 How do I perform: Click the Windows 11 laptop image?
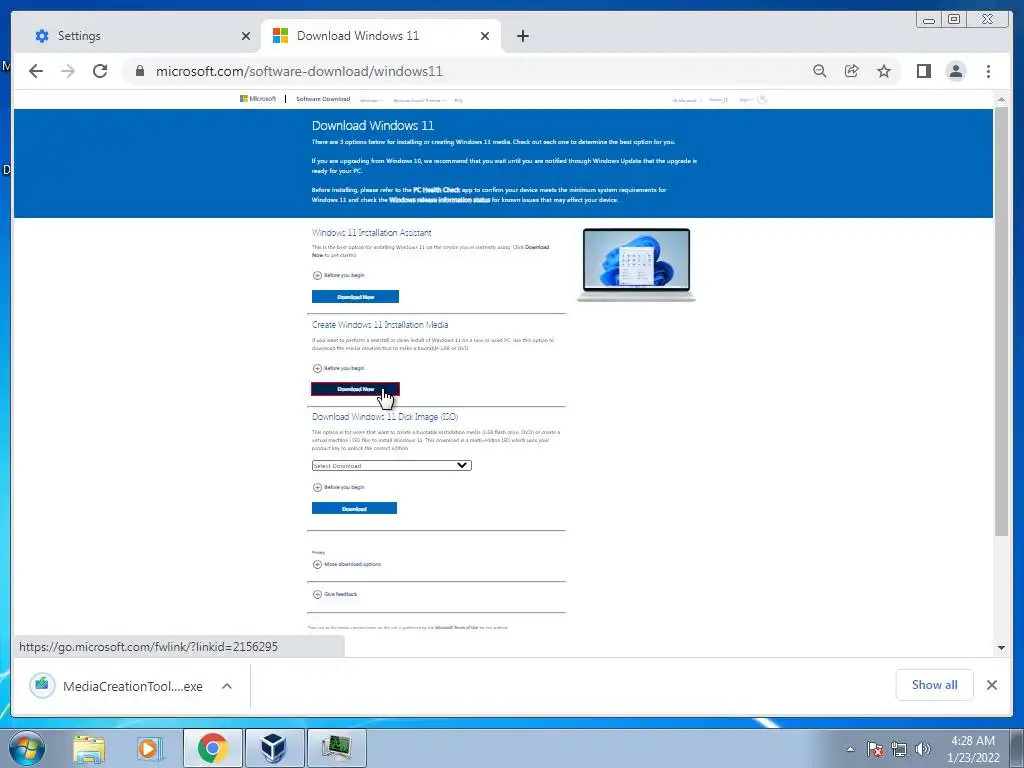click(636, 264)
